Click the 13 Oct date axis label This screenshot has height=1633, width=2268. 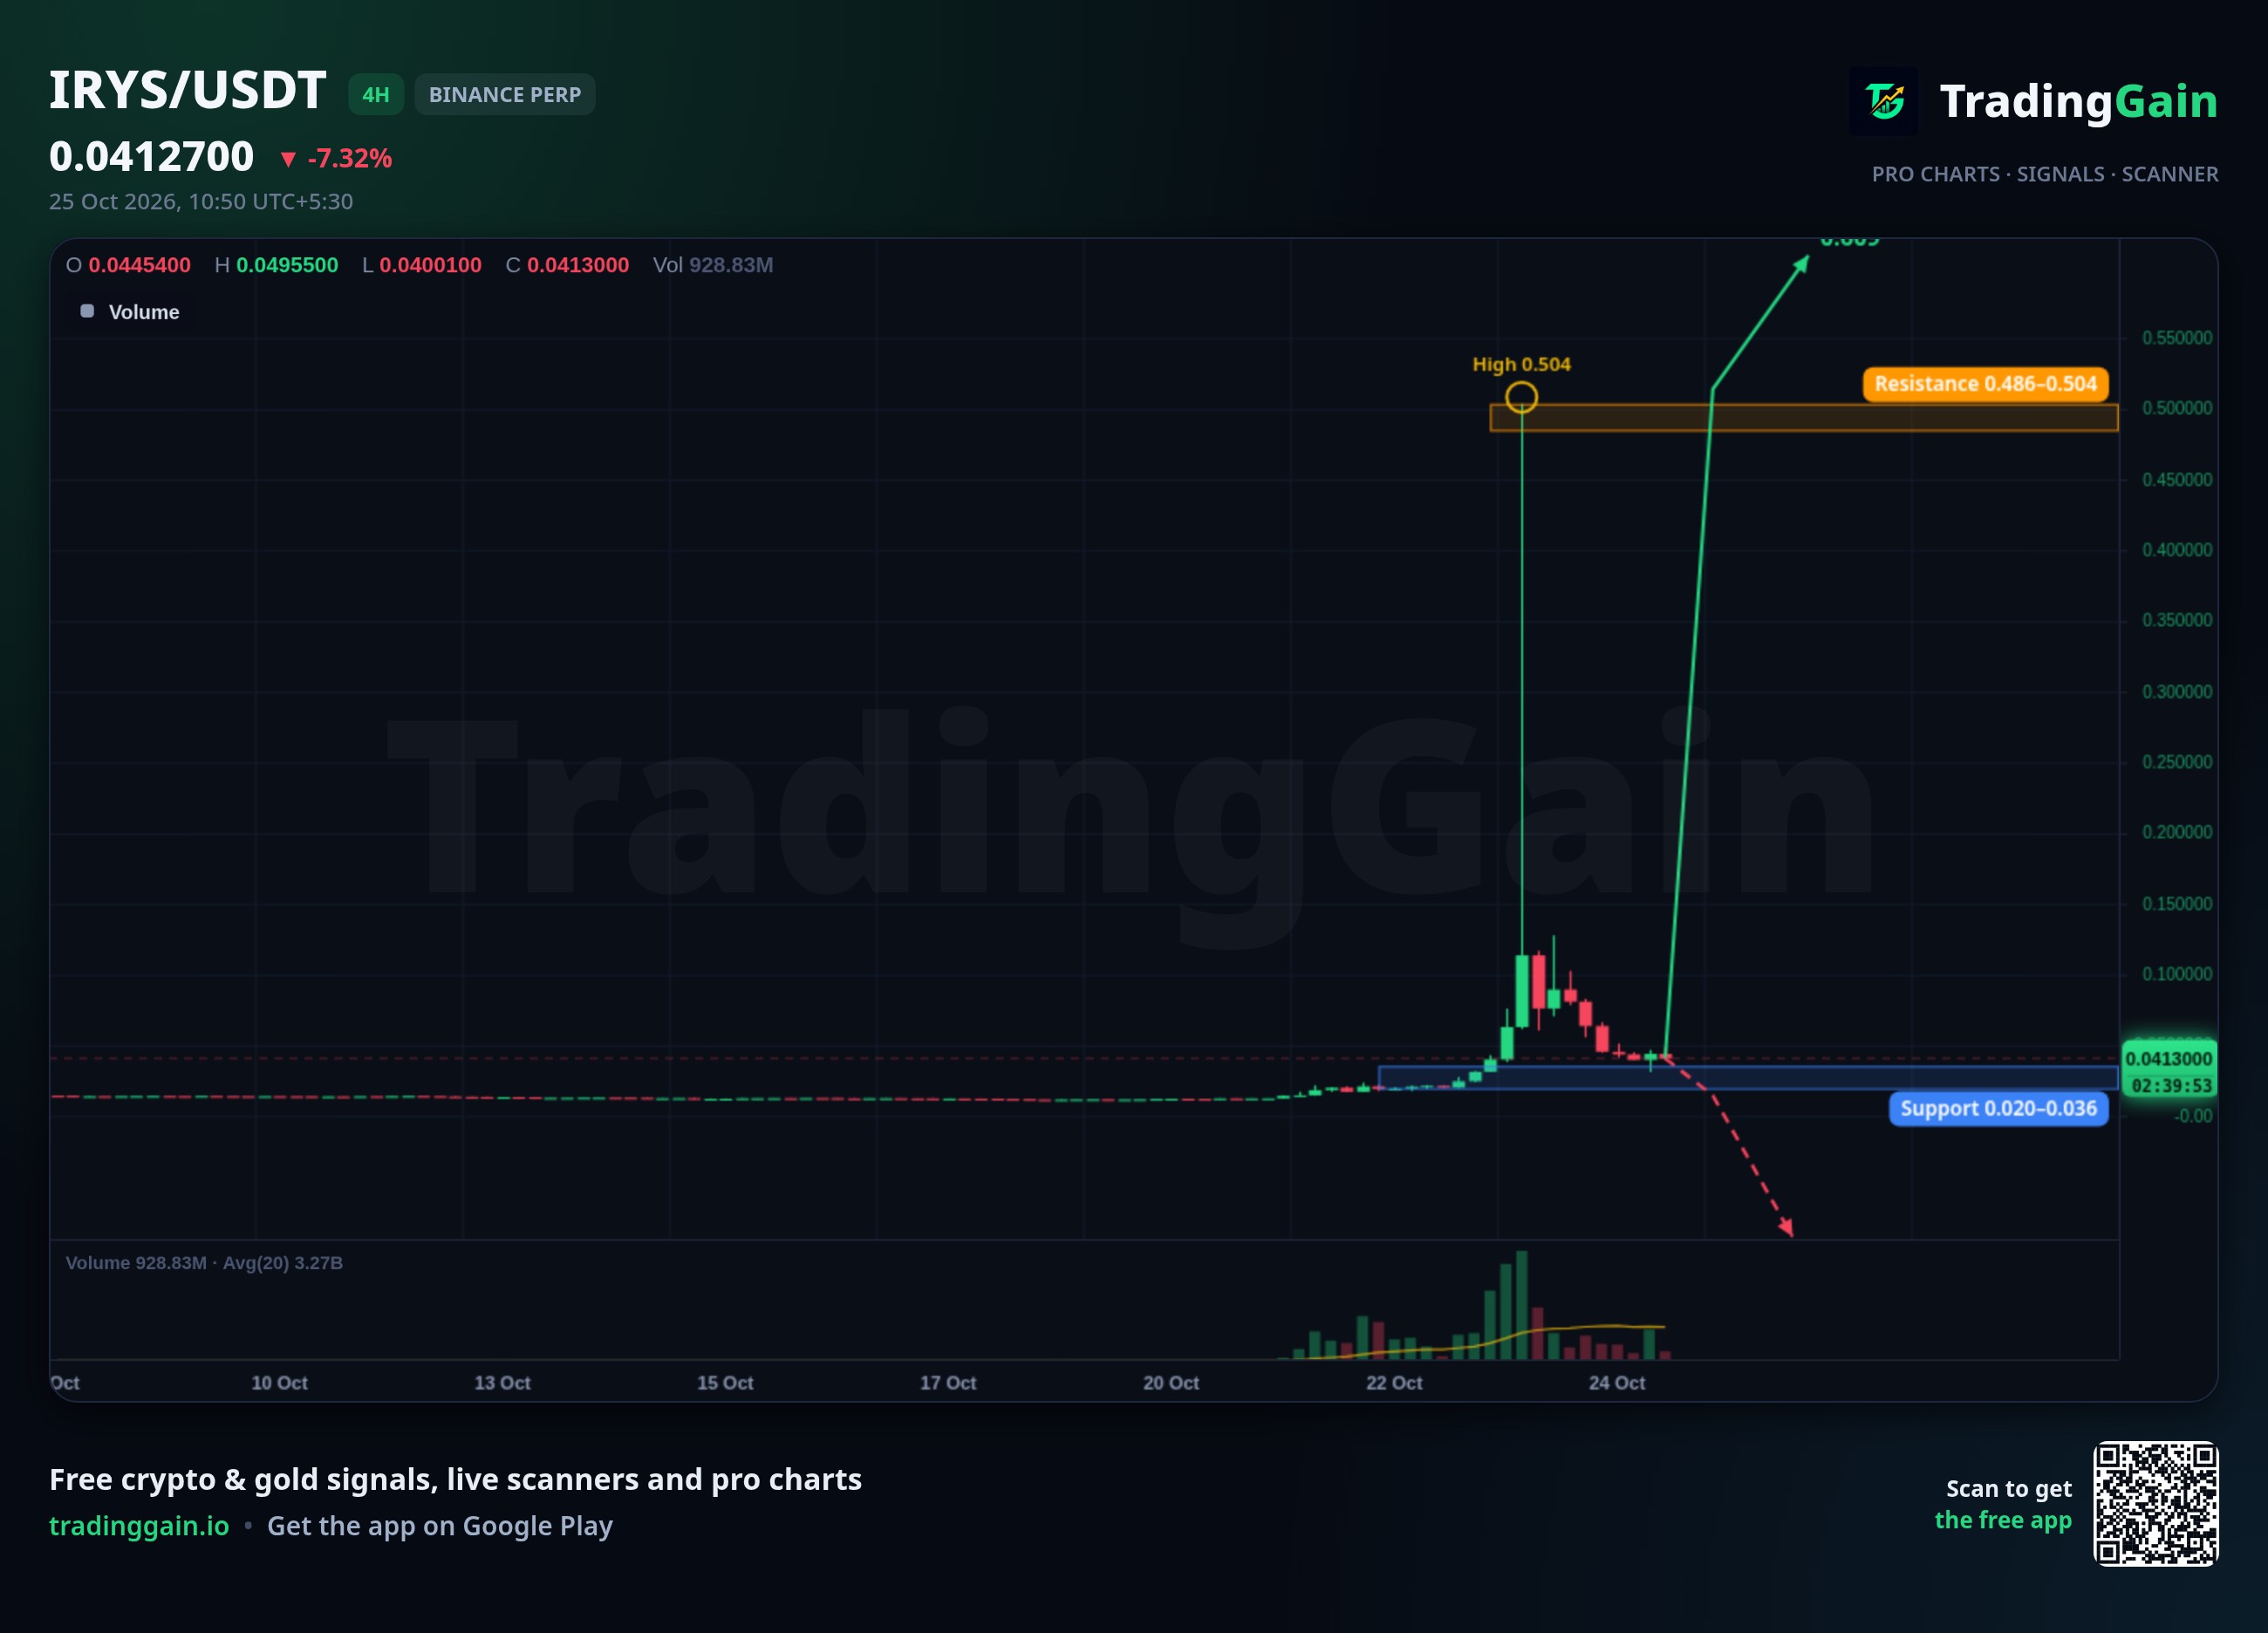click(x=502, y=1383)
